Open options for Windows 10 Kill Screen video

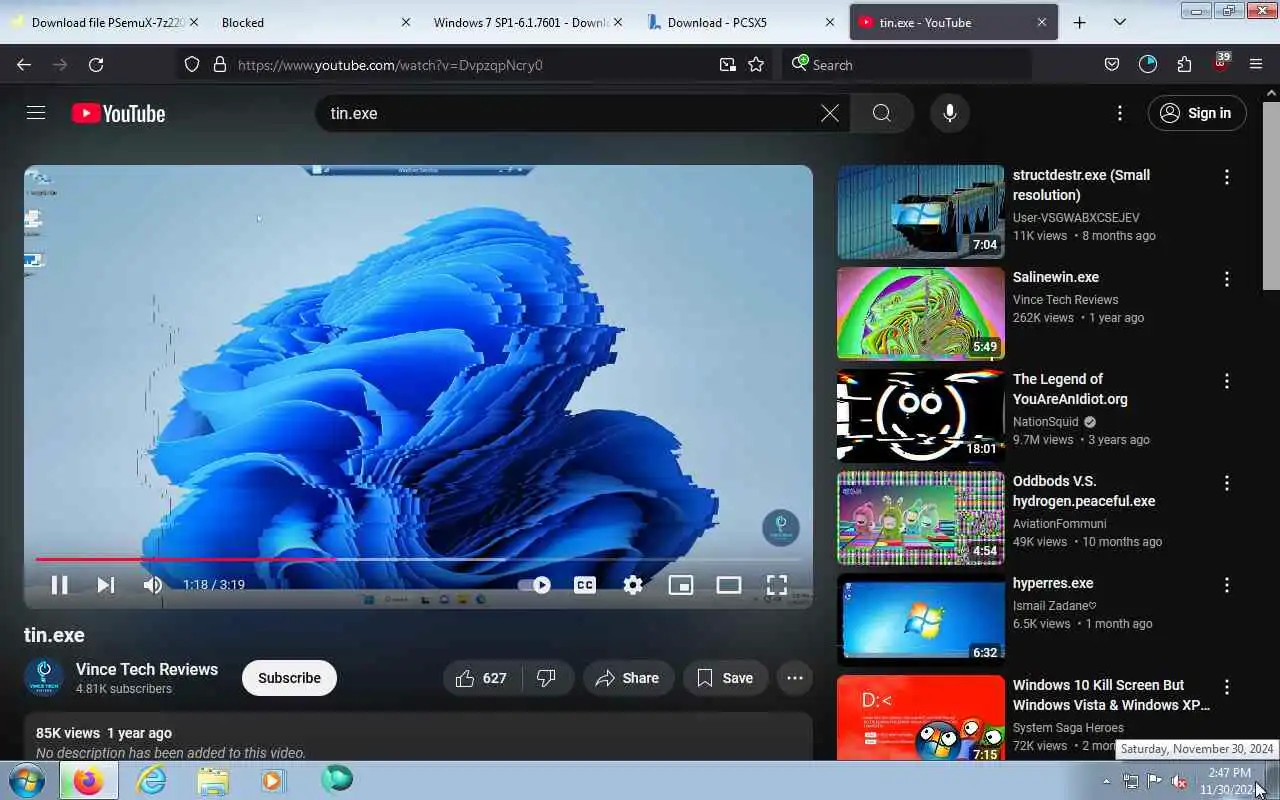pos(1227,687)
